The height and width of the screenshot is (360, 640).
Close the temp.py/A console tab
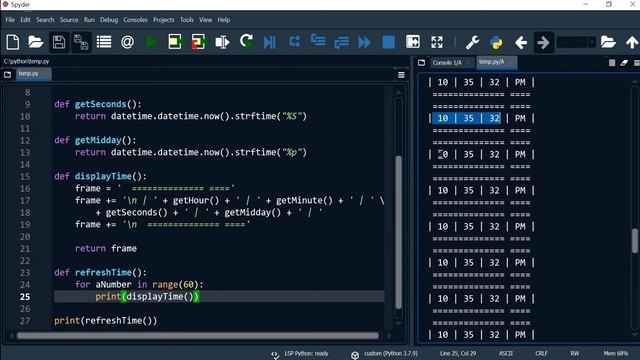[510, 62]
